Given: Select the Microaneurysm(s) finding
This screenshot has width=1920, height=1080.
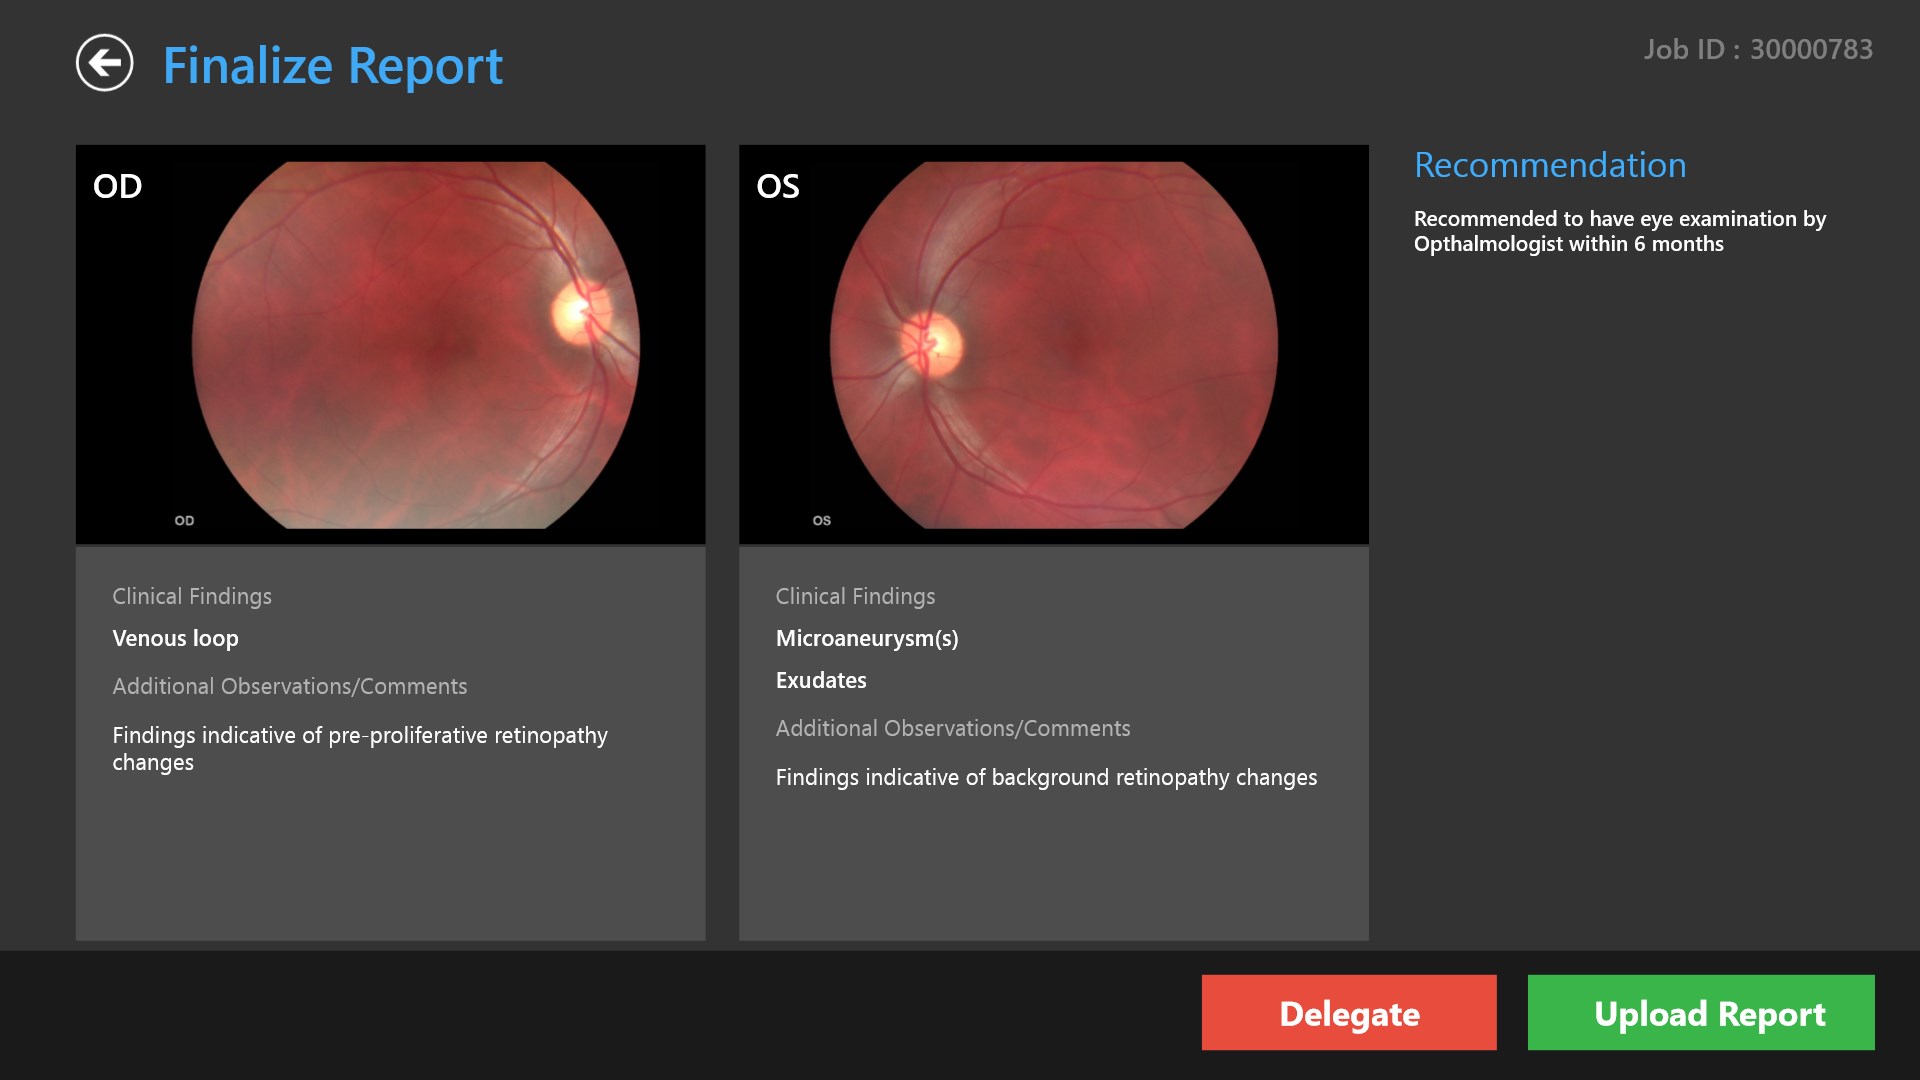Looking at the screenshot, I should (866, 638).
